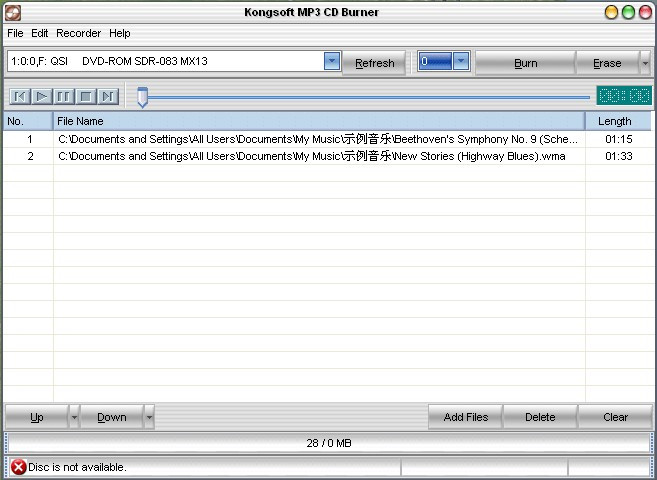
Task: Click the playback seek slider thumb
Action: pyautogui.click(x=142, y=97)
